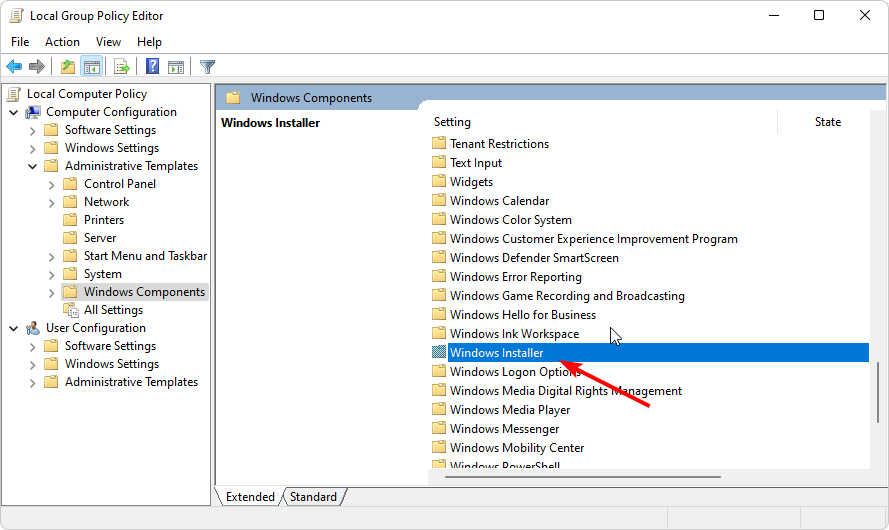Expand the System tree node
The image size is (889, 530).
(x=52, y=275)
